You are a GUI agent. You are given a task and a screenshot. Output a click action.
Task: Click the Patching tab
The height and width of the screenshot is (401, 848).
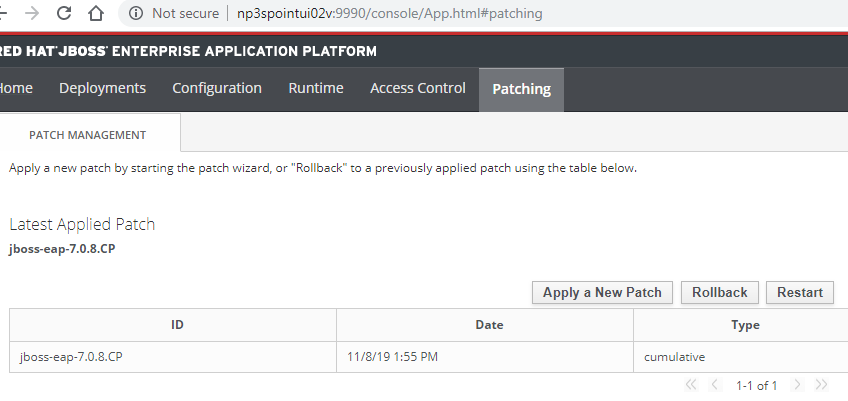(x=521, y=89)
